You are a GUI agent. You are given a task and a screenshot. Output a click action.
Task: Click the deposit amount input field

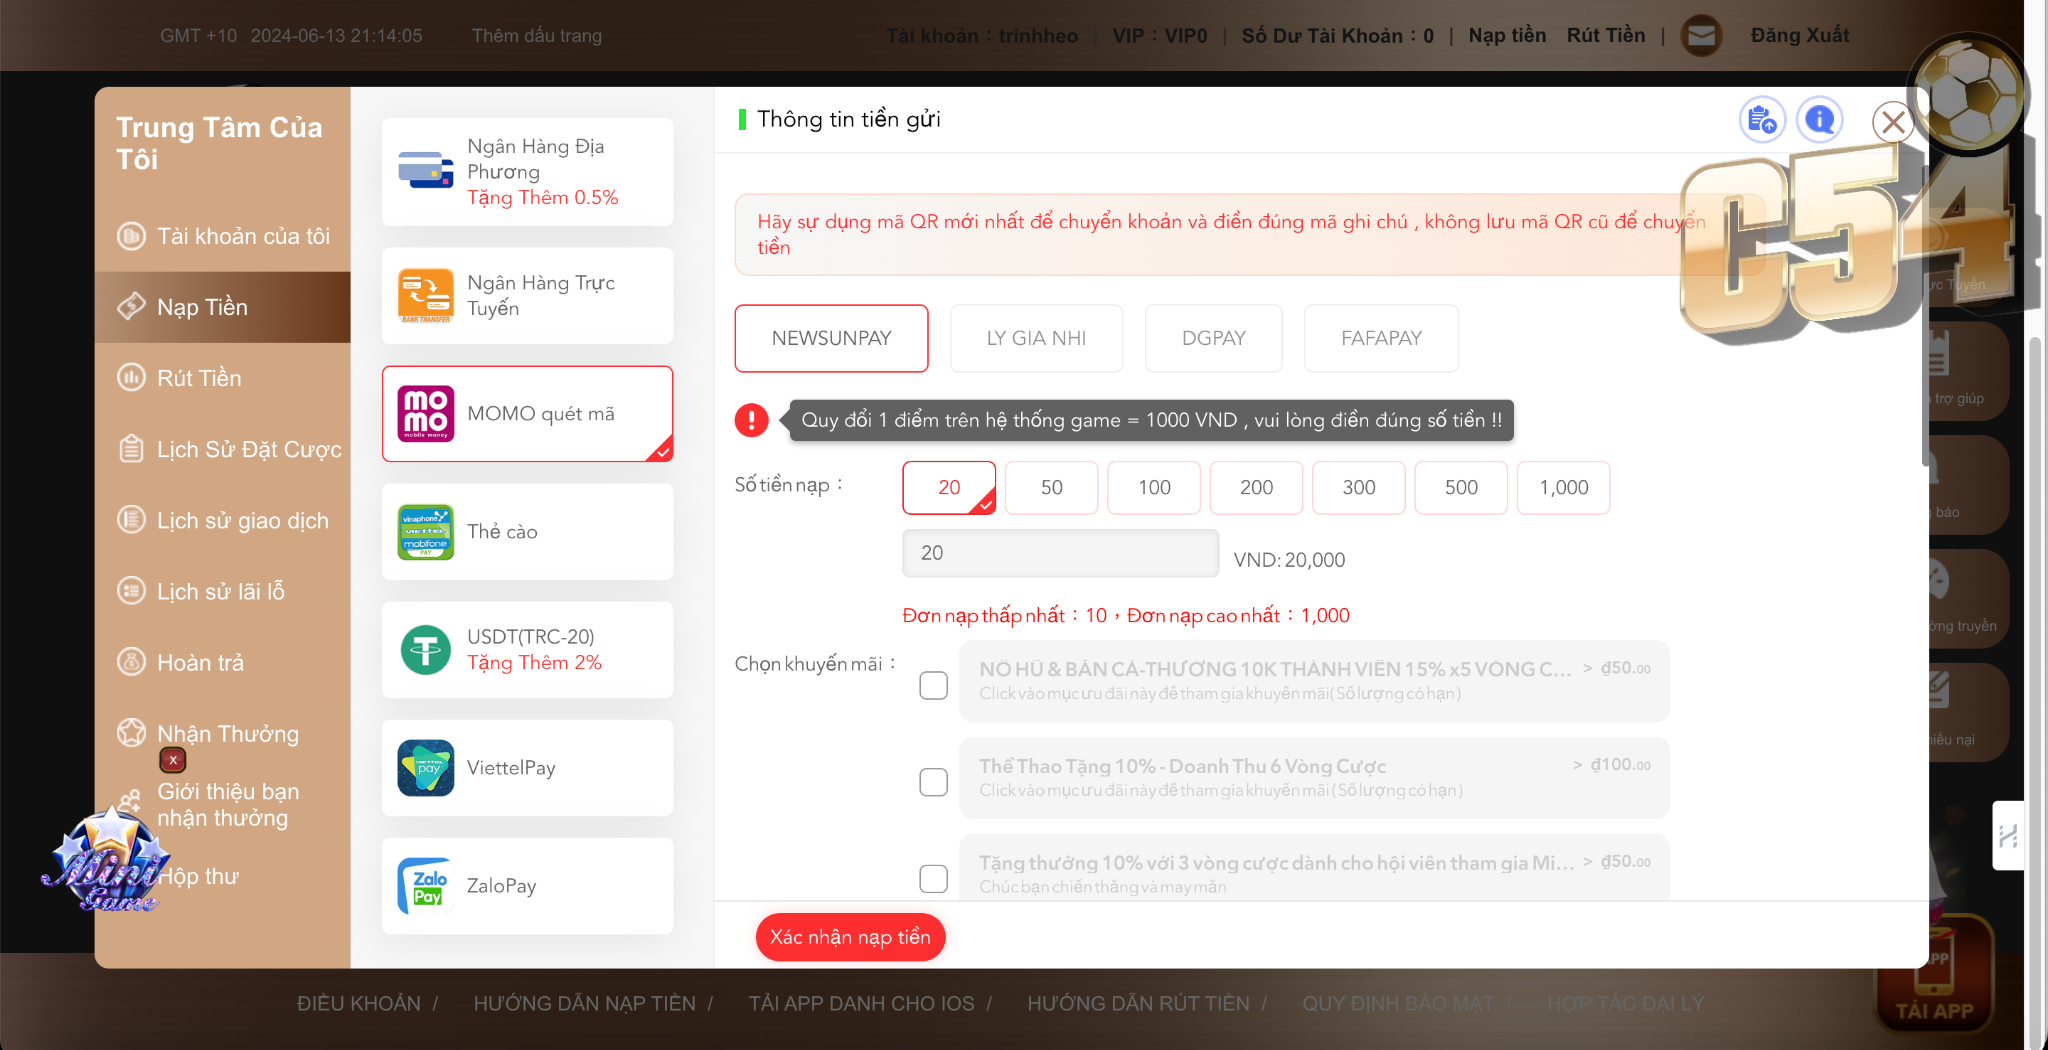tap(1060, 553)
